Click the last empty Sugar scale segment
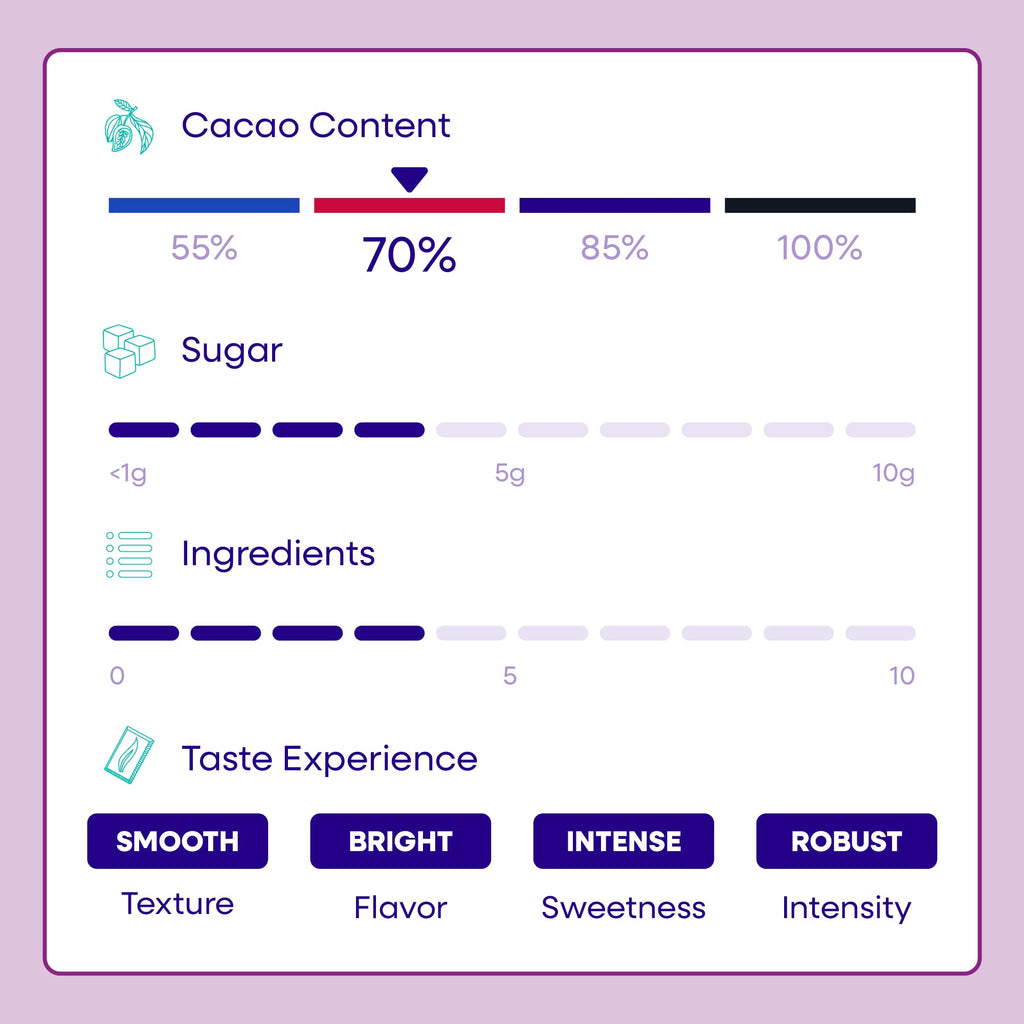Image resolution: width=1024 pixels, height=1024 pixels. [880, 430]
